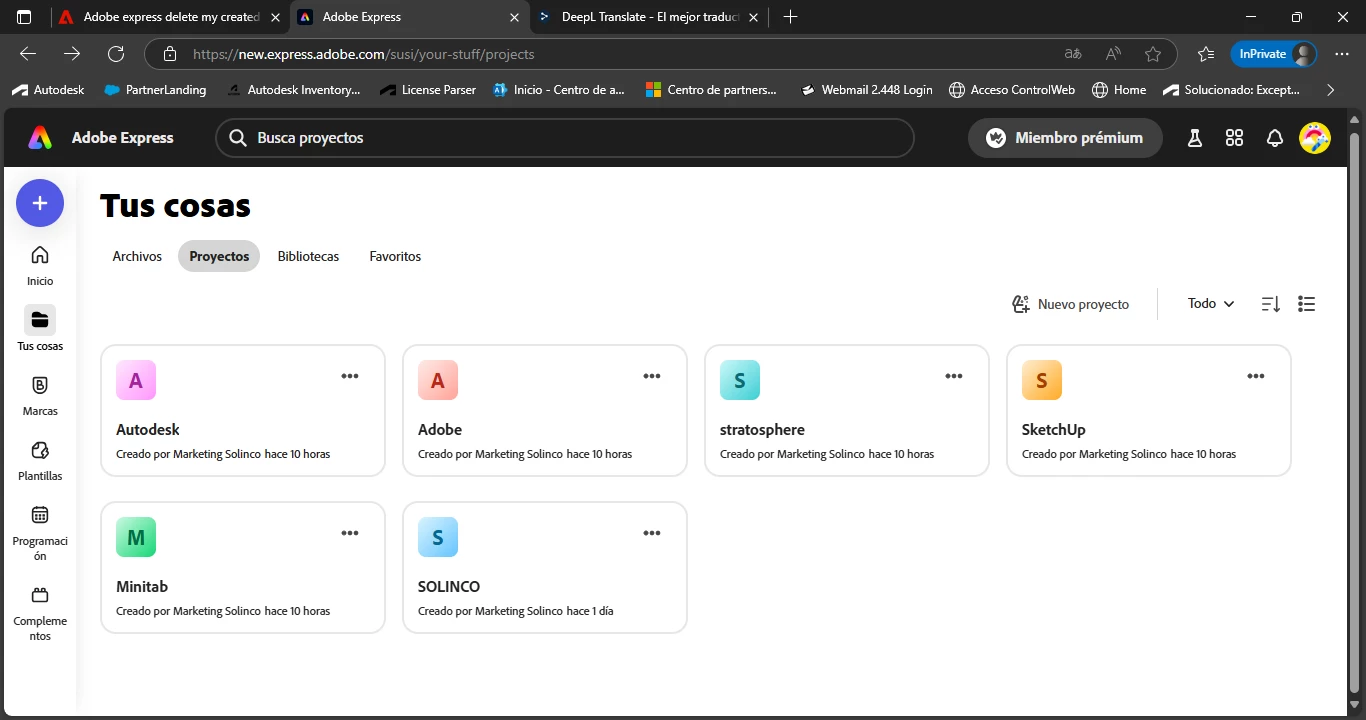This screenshot has width=1366, height=720.
Task: Click the beaker labs icon in header
Action: pyautogui.click(x=1194, y=138)
